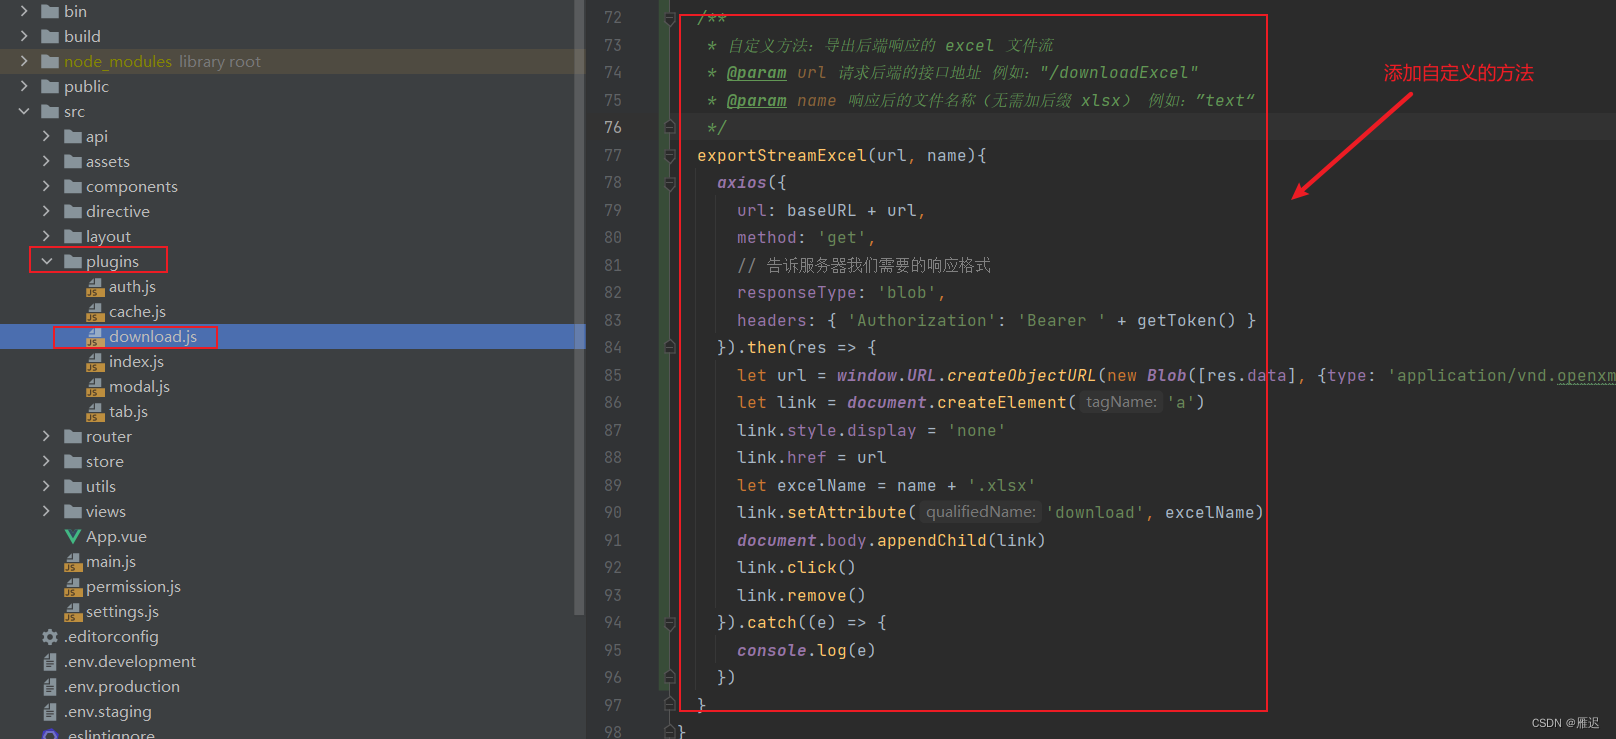The width and height of the screenshot is (1616, 739).
Task: Click line number 76 in gutter
Action: [x=613, y=128]
